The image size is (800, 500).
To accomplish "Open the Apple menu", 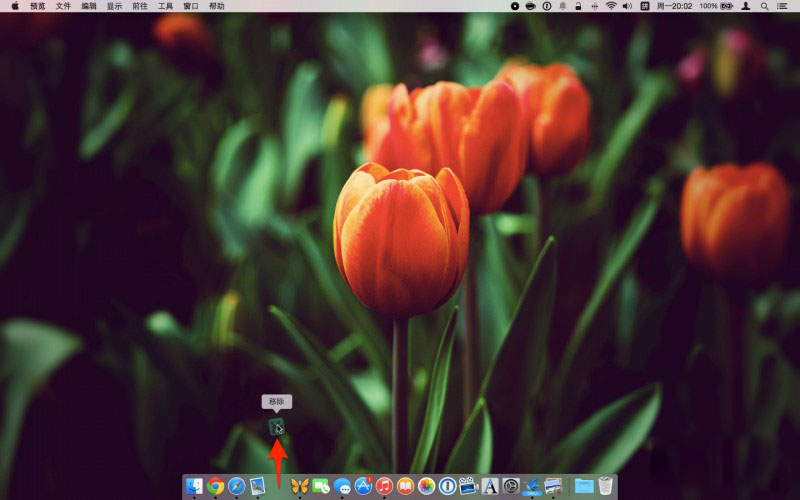I will pos(15,6).
